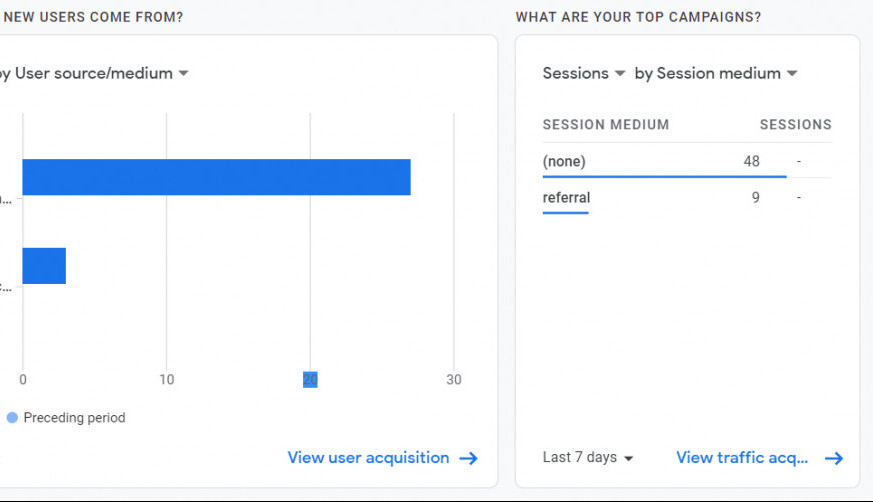Click the SESSION MEDIUM column header
Screen dimensions: 873x502
[606, 125]
